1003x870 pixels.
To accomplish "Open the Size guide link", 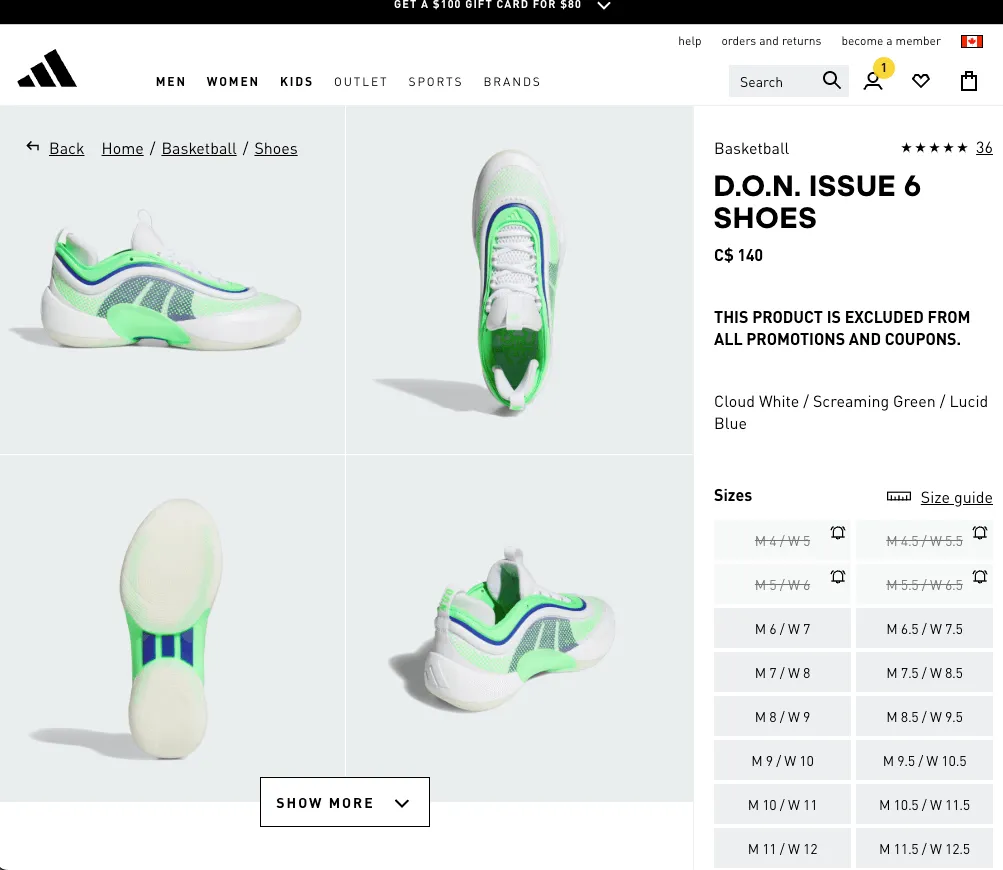I will (956, 497).
